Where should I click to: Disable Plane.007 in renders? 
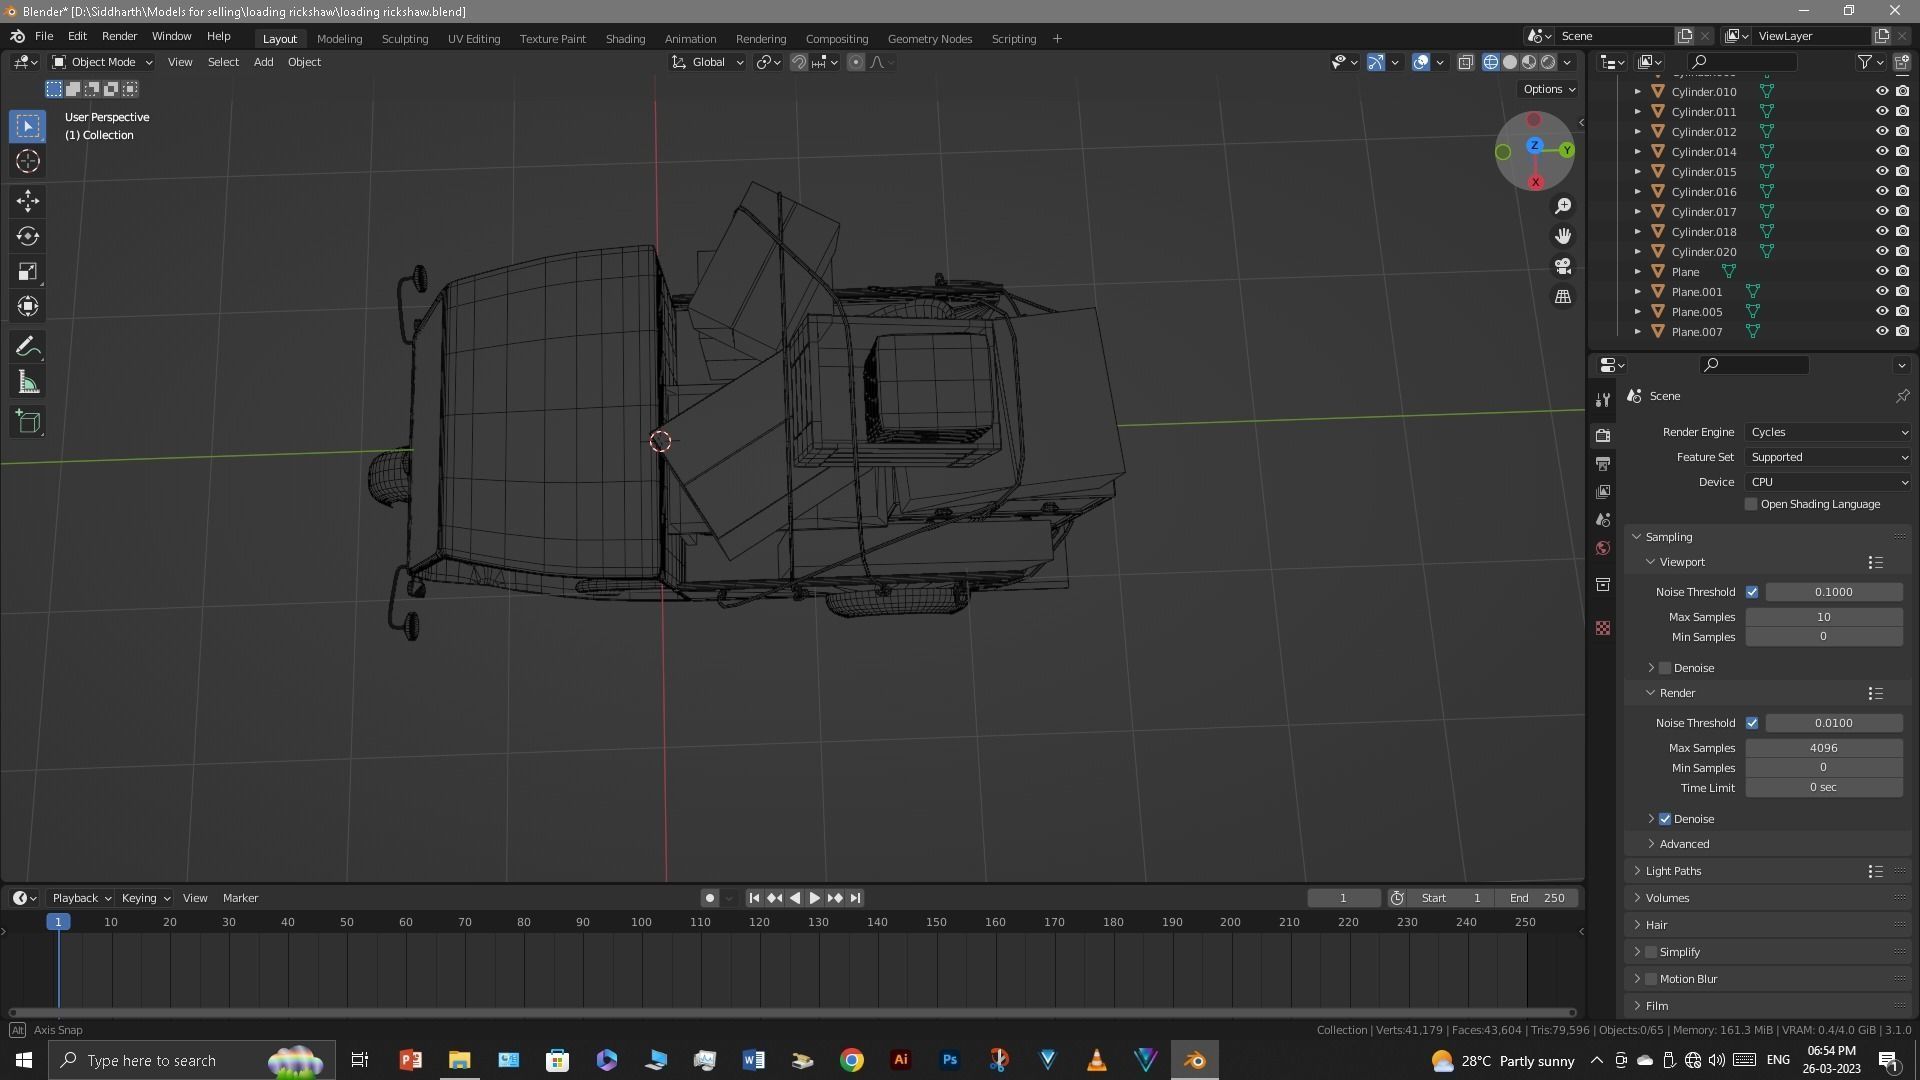1902,331
